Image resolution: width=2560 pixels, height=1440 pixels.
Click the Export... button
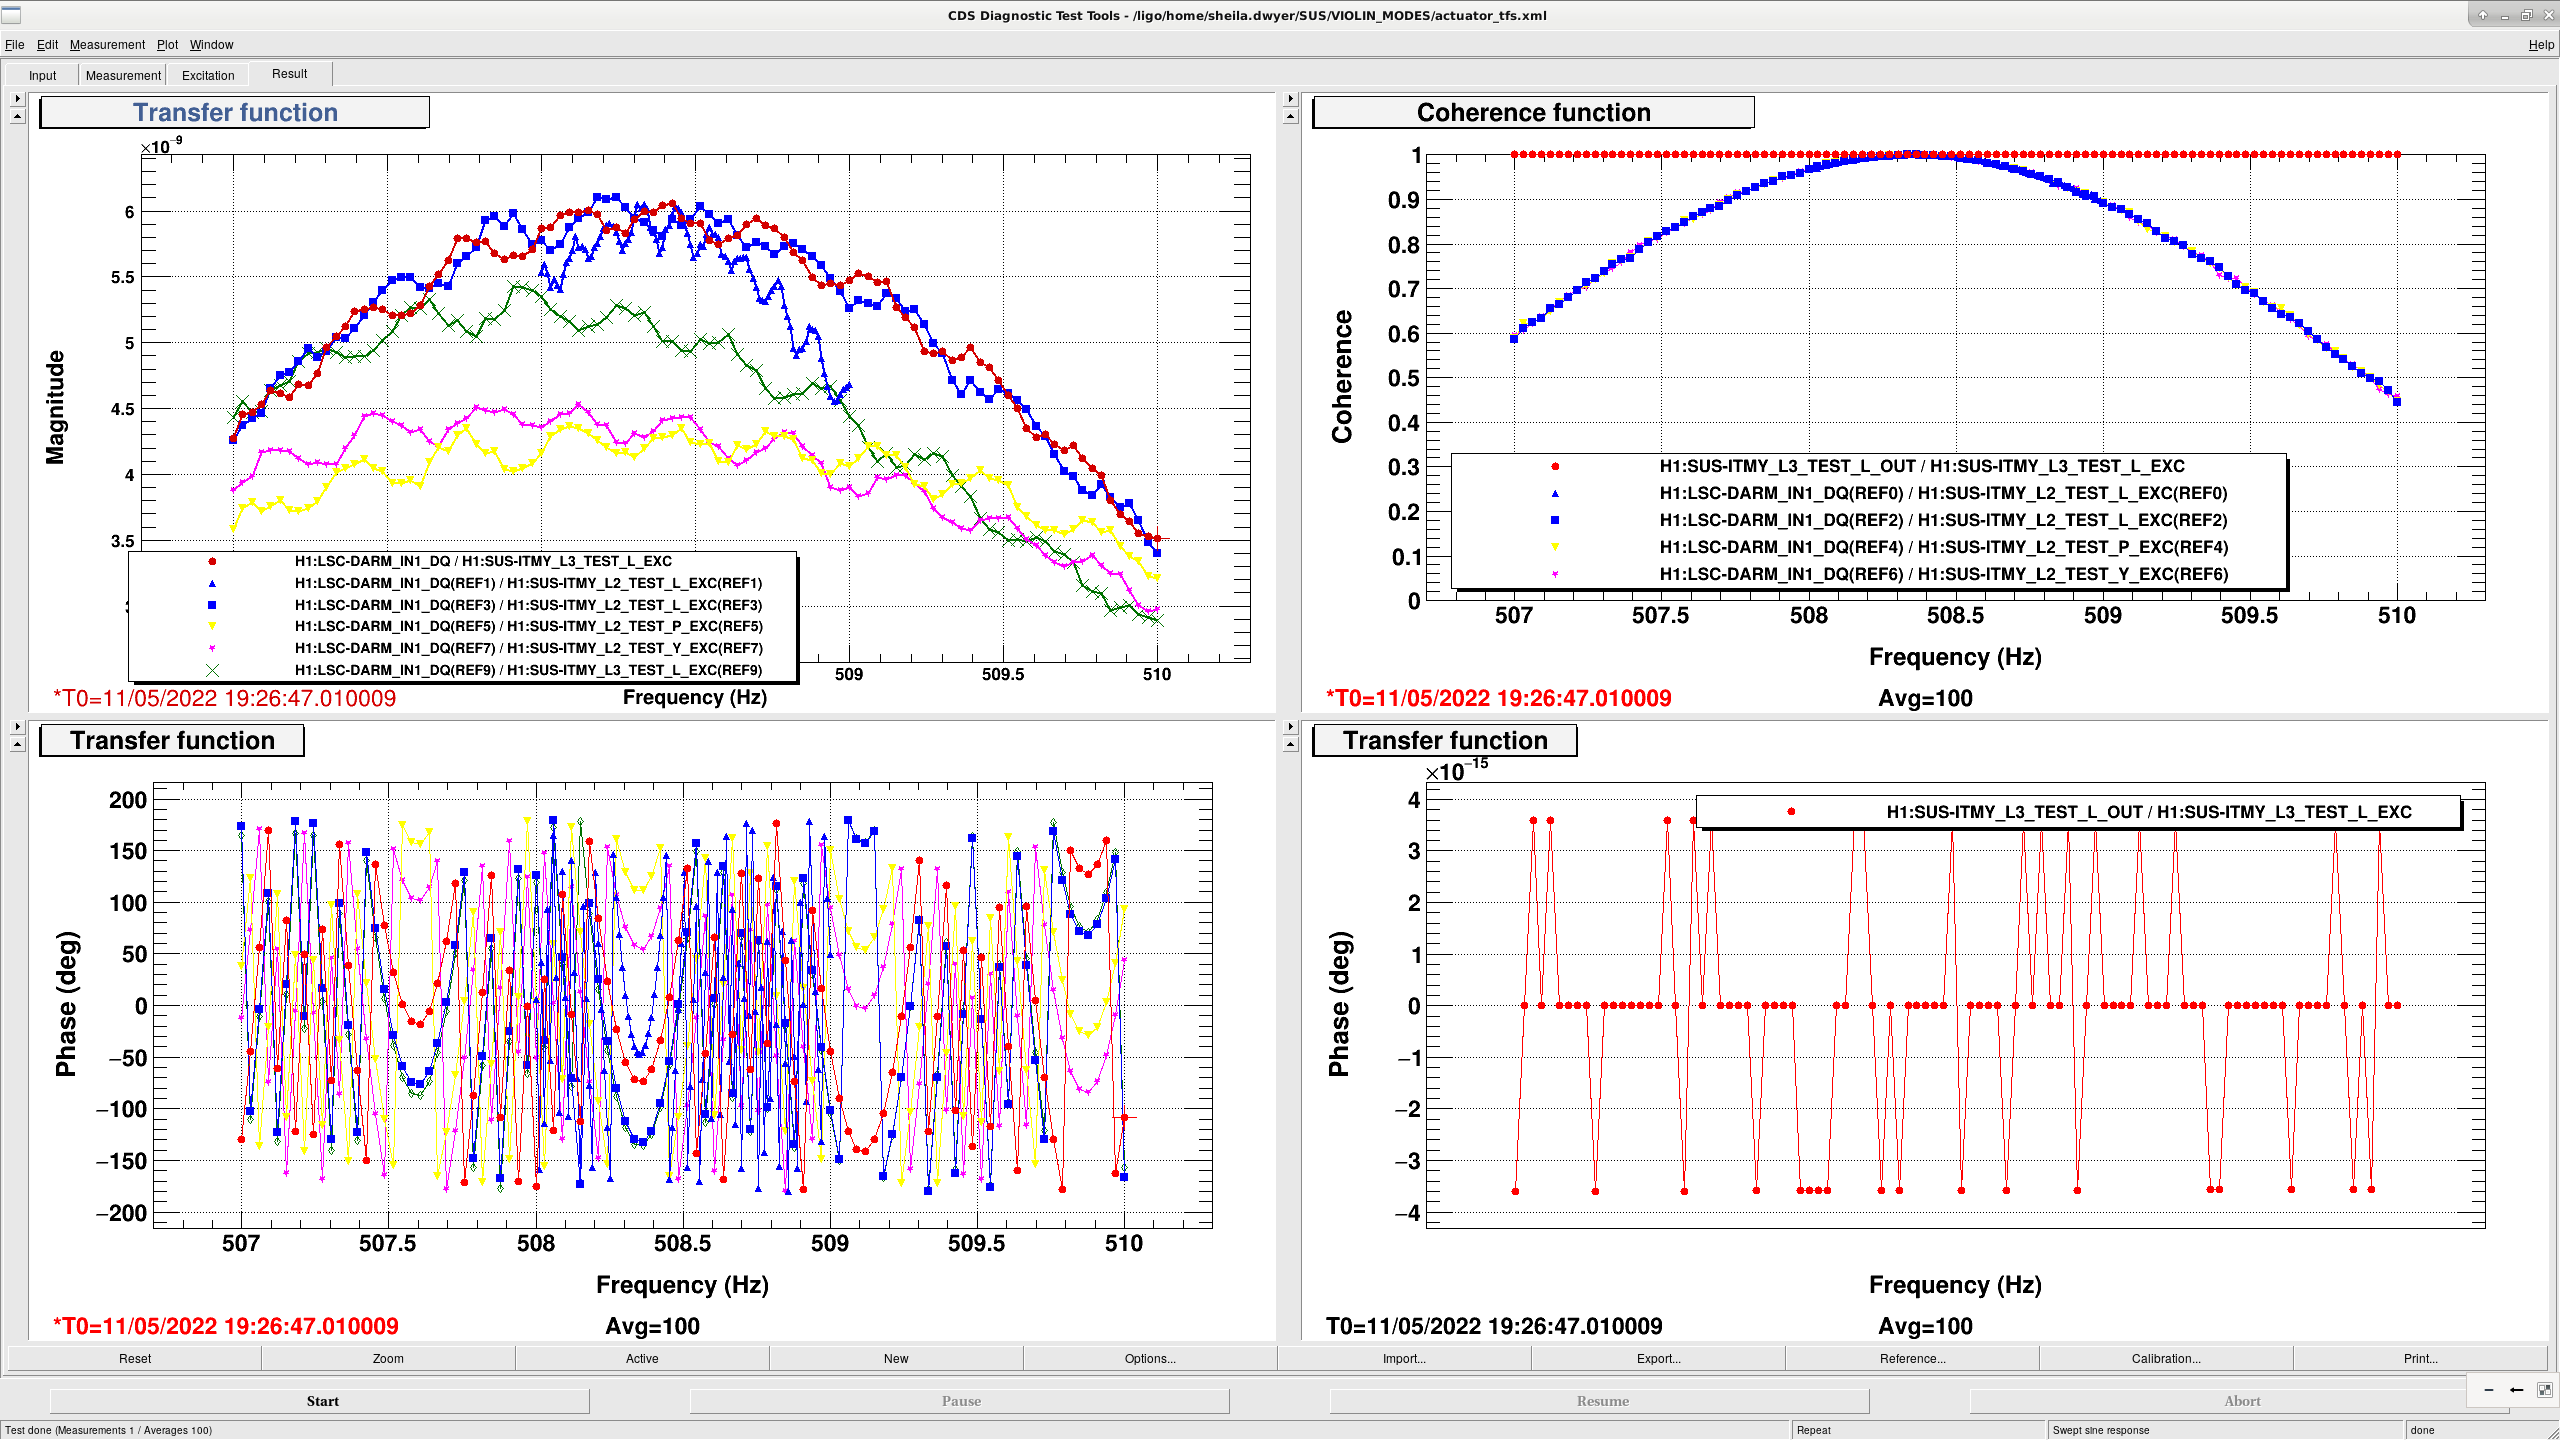point(1658,1358)
